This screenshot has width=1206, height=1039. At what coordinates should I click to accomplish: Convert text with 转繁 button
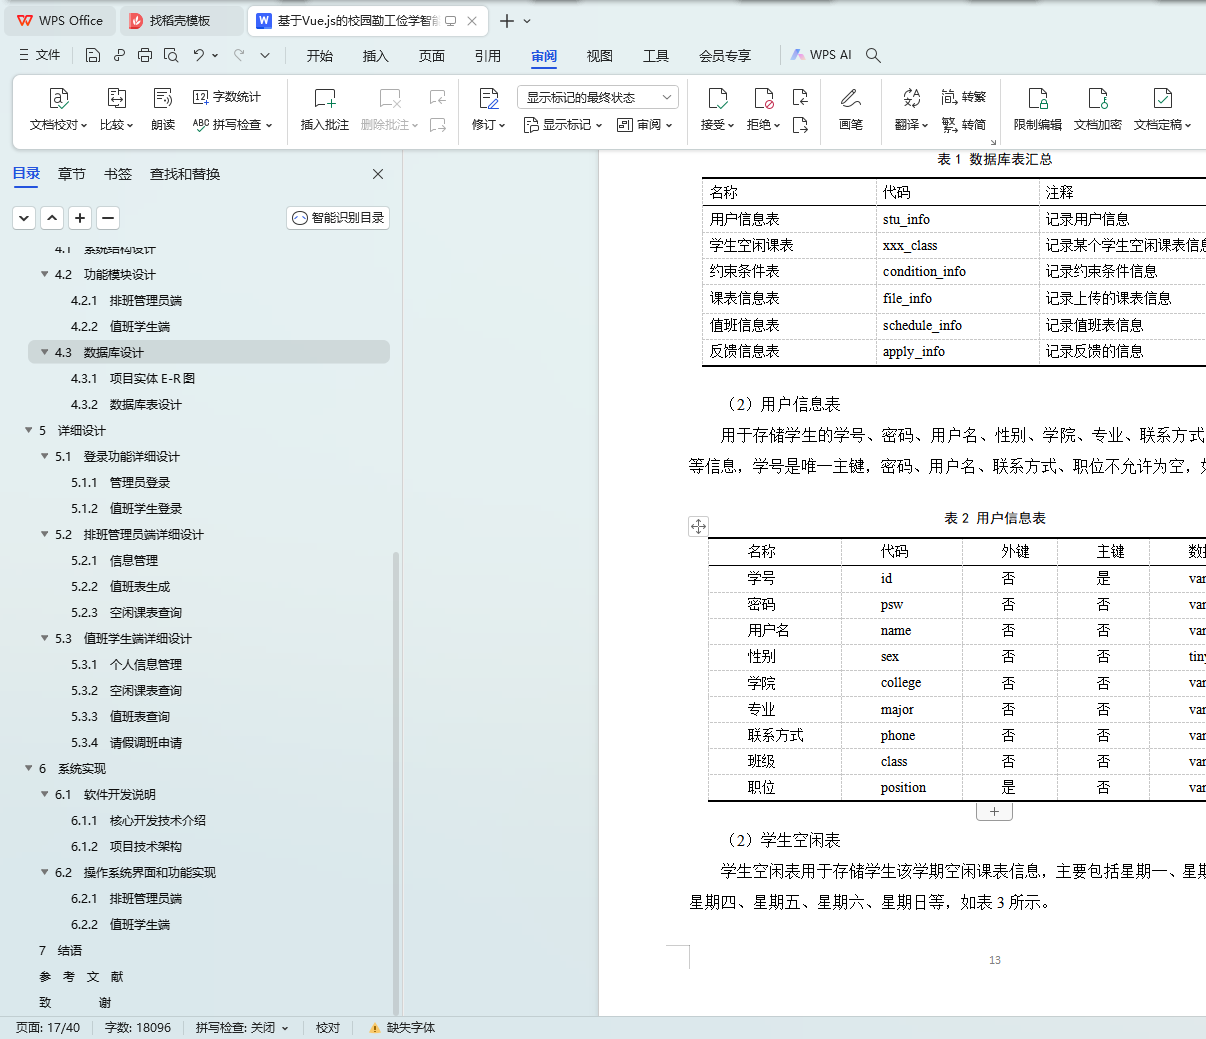click(964, 97)
